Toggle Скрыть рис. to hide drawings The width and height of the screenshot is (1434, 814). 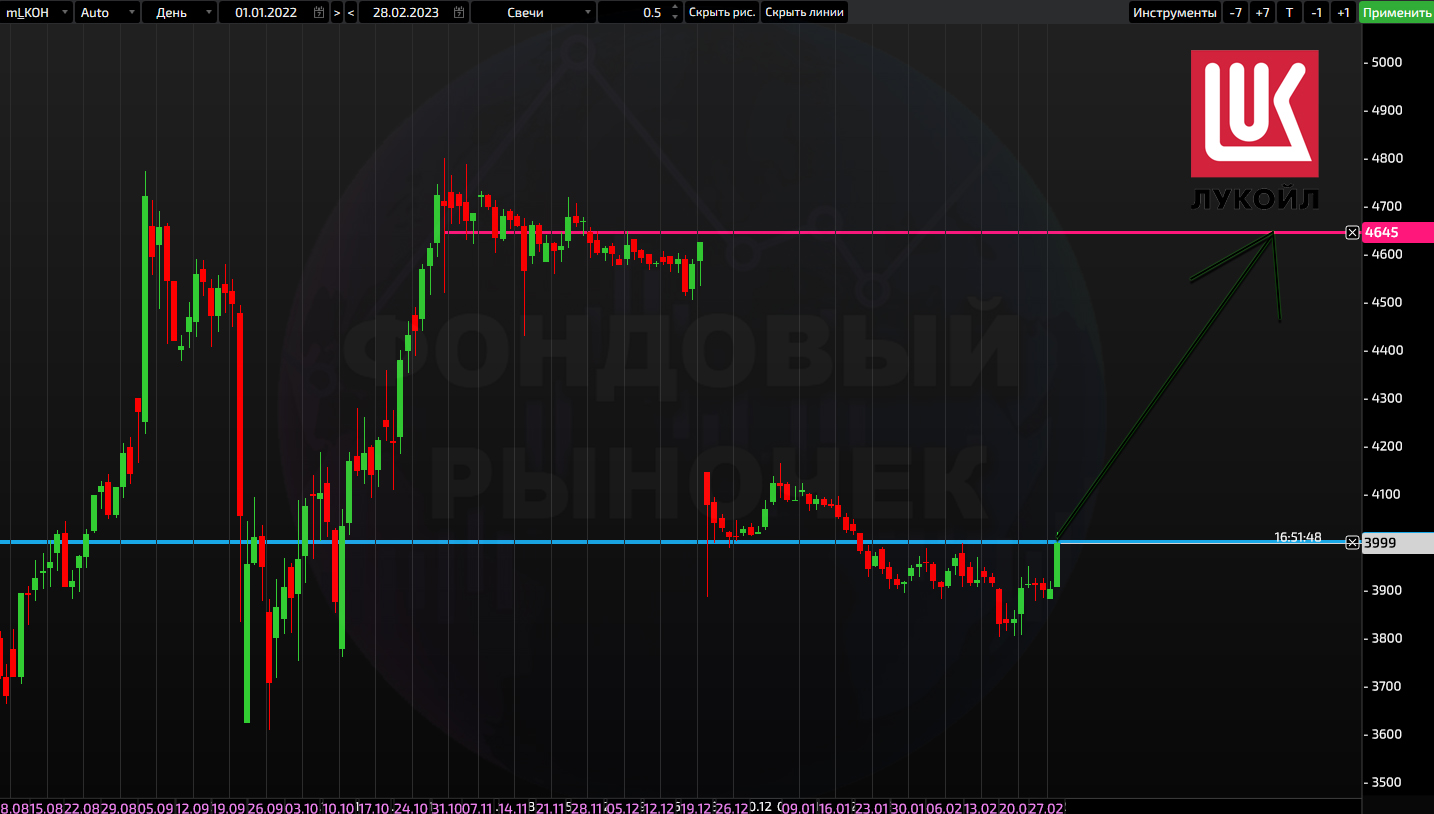[x=722, y=12]
